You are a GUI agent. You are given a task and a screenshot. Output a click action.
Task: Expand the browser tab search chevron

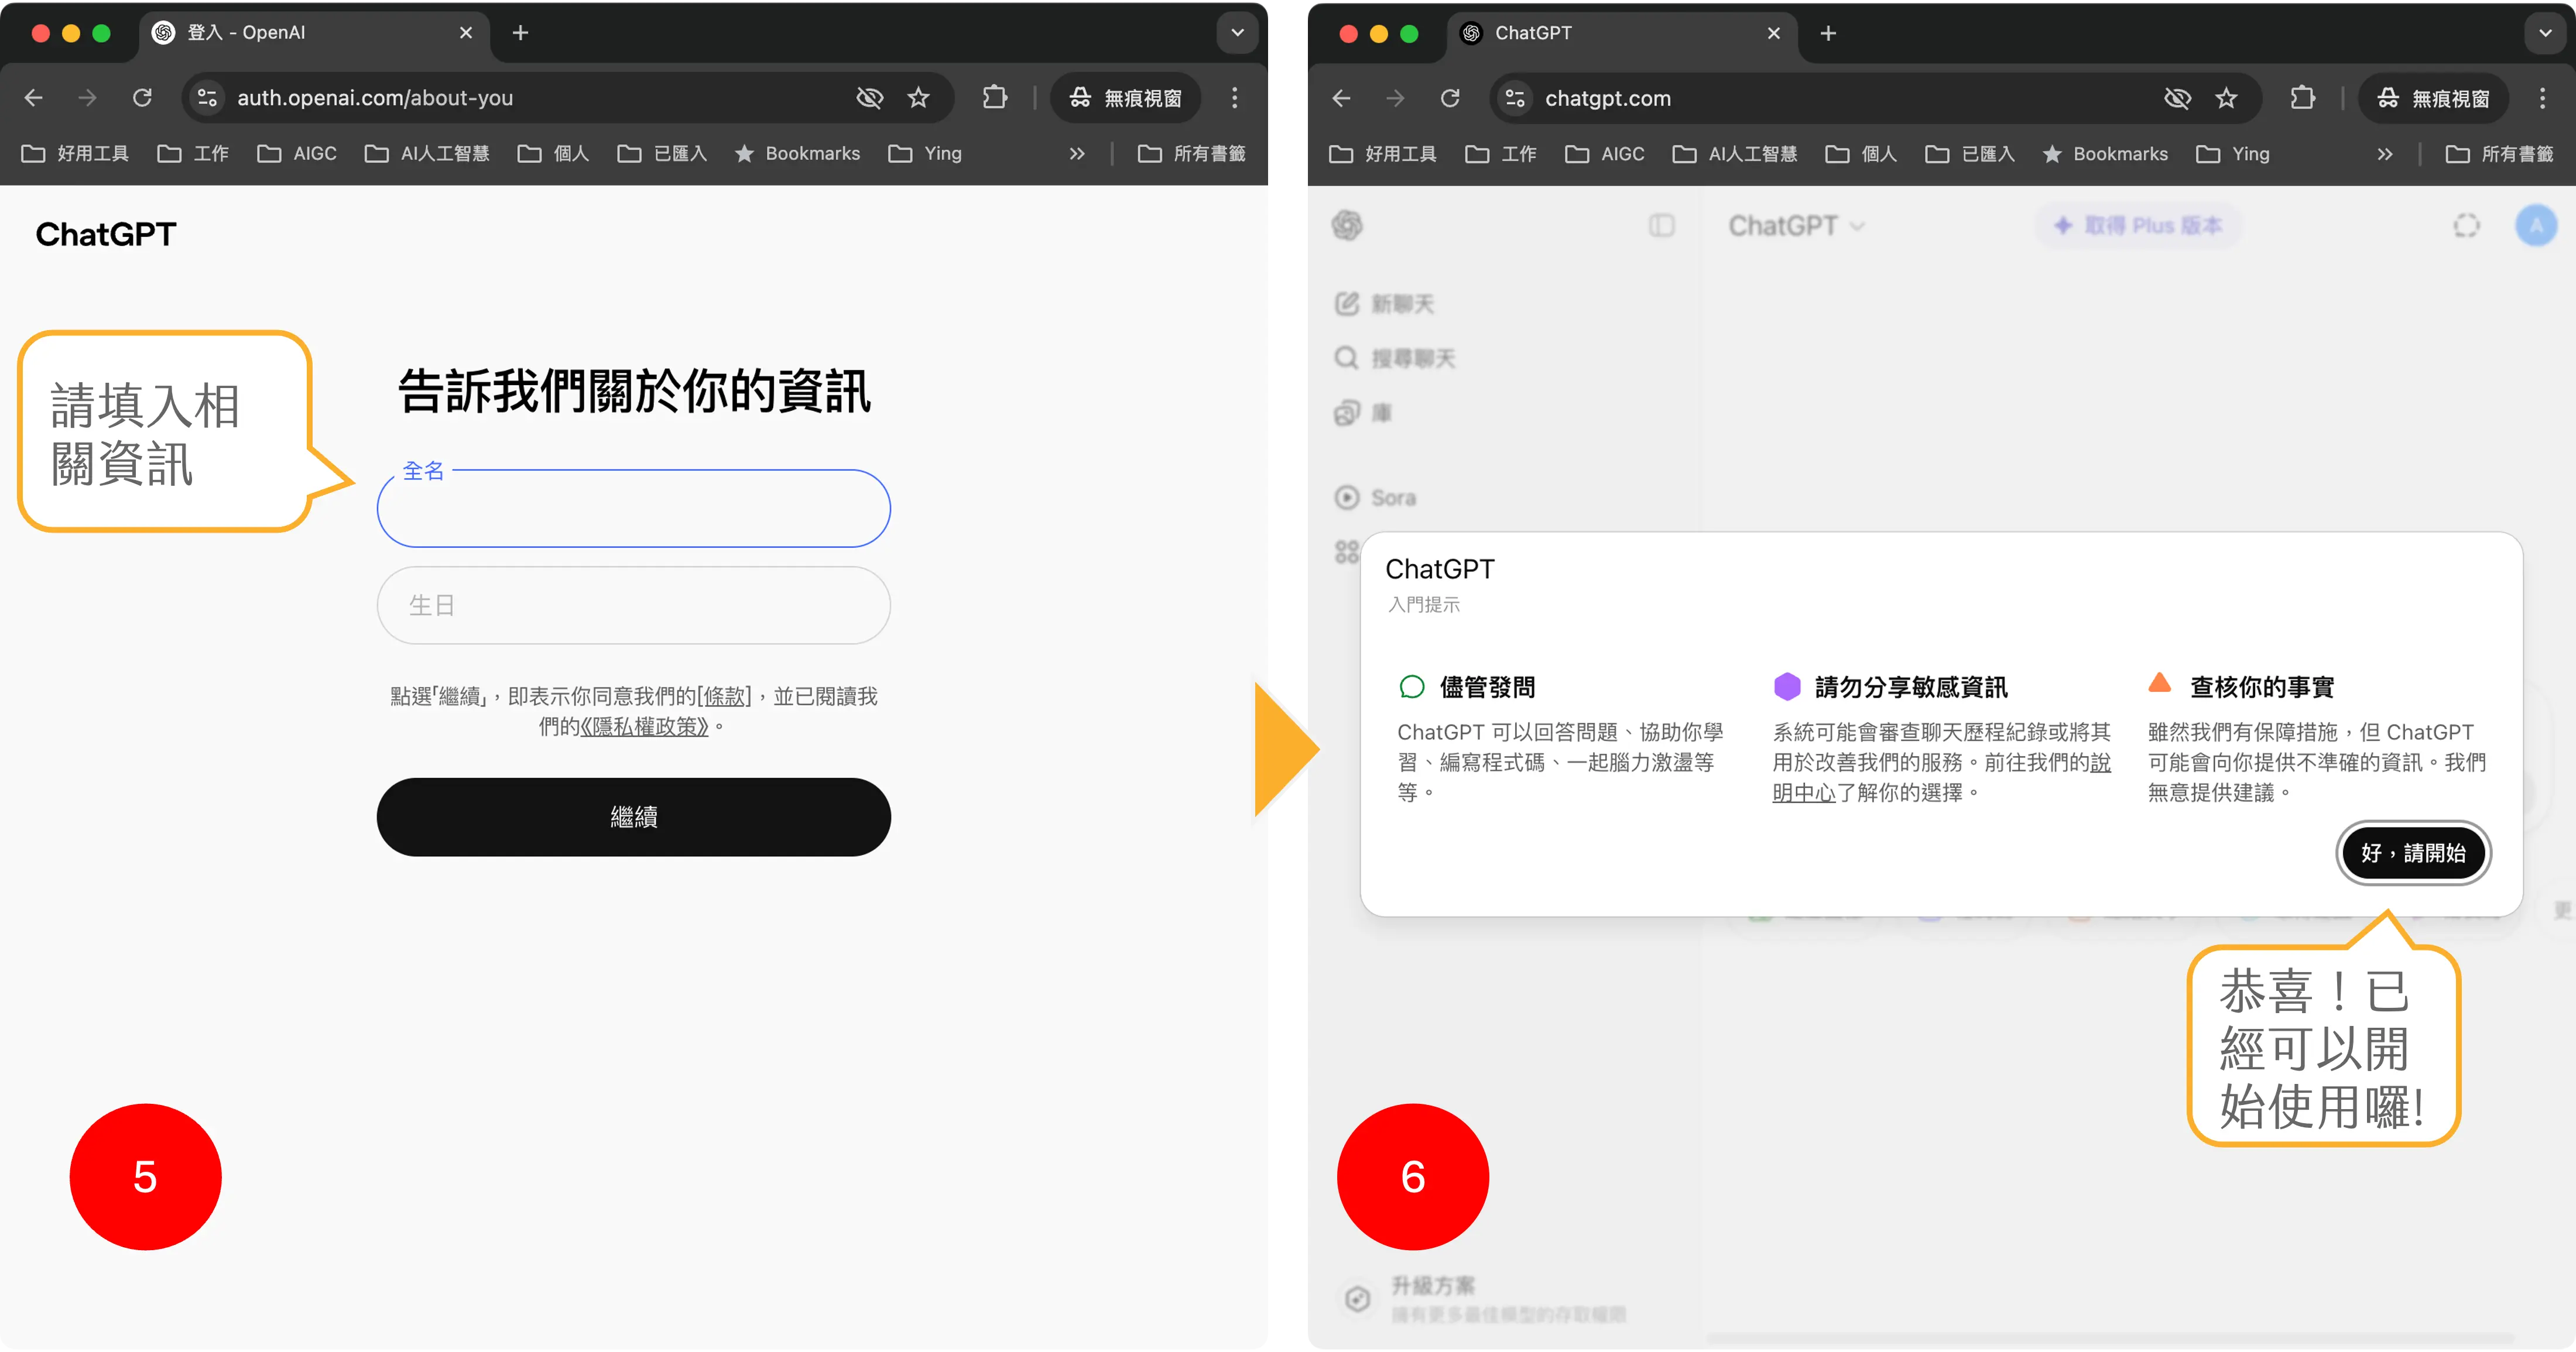tap(1237, 33)
